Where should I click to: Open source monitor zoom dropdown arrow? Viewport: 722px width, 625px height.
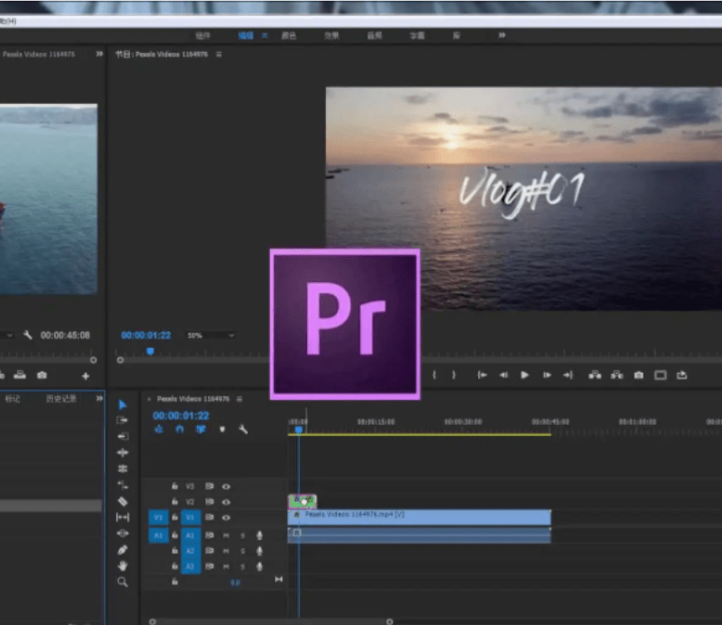click(10, 335)
